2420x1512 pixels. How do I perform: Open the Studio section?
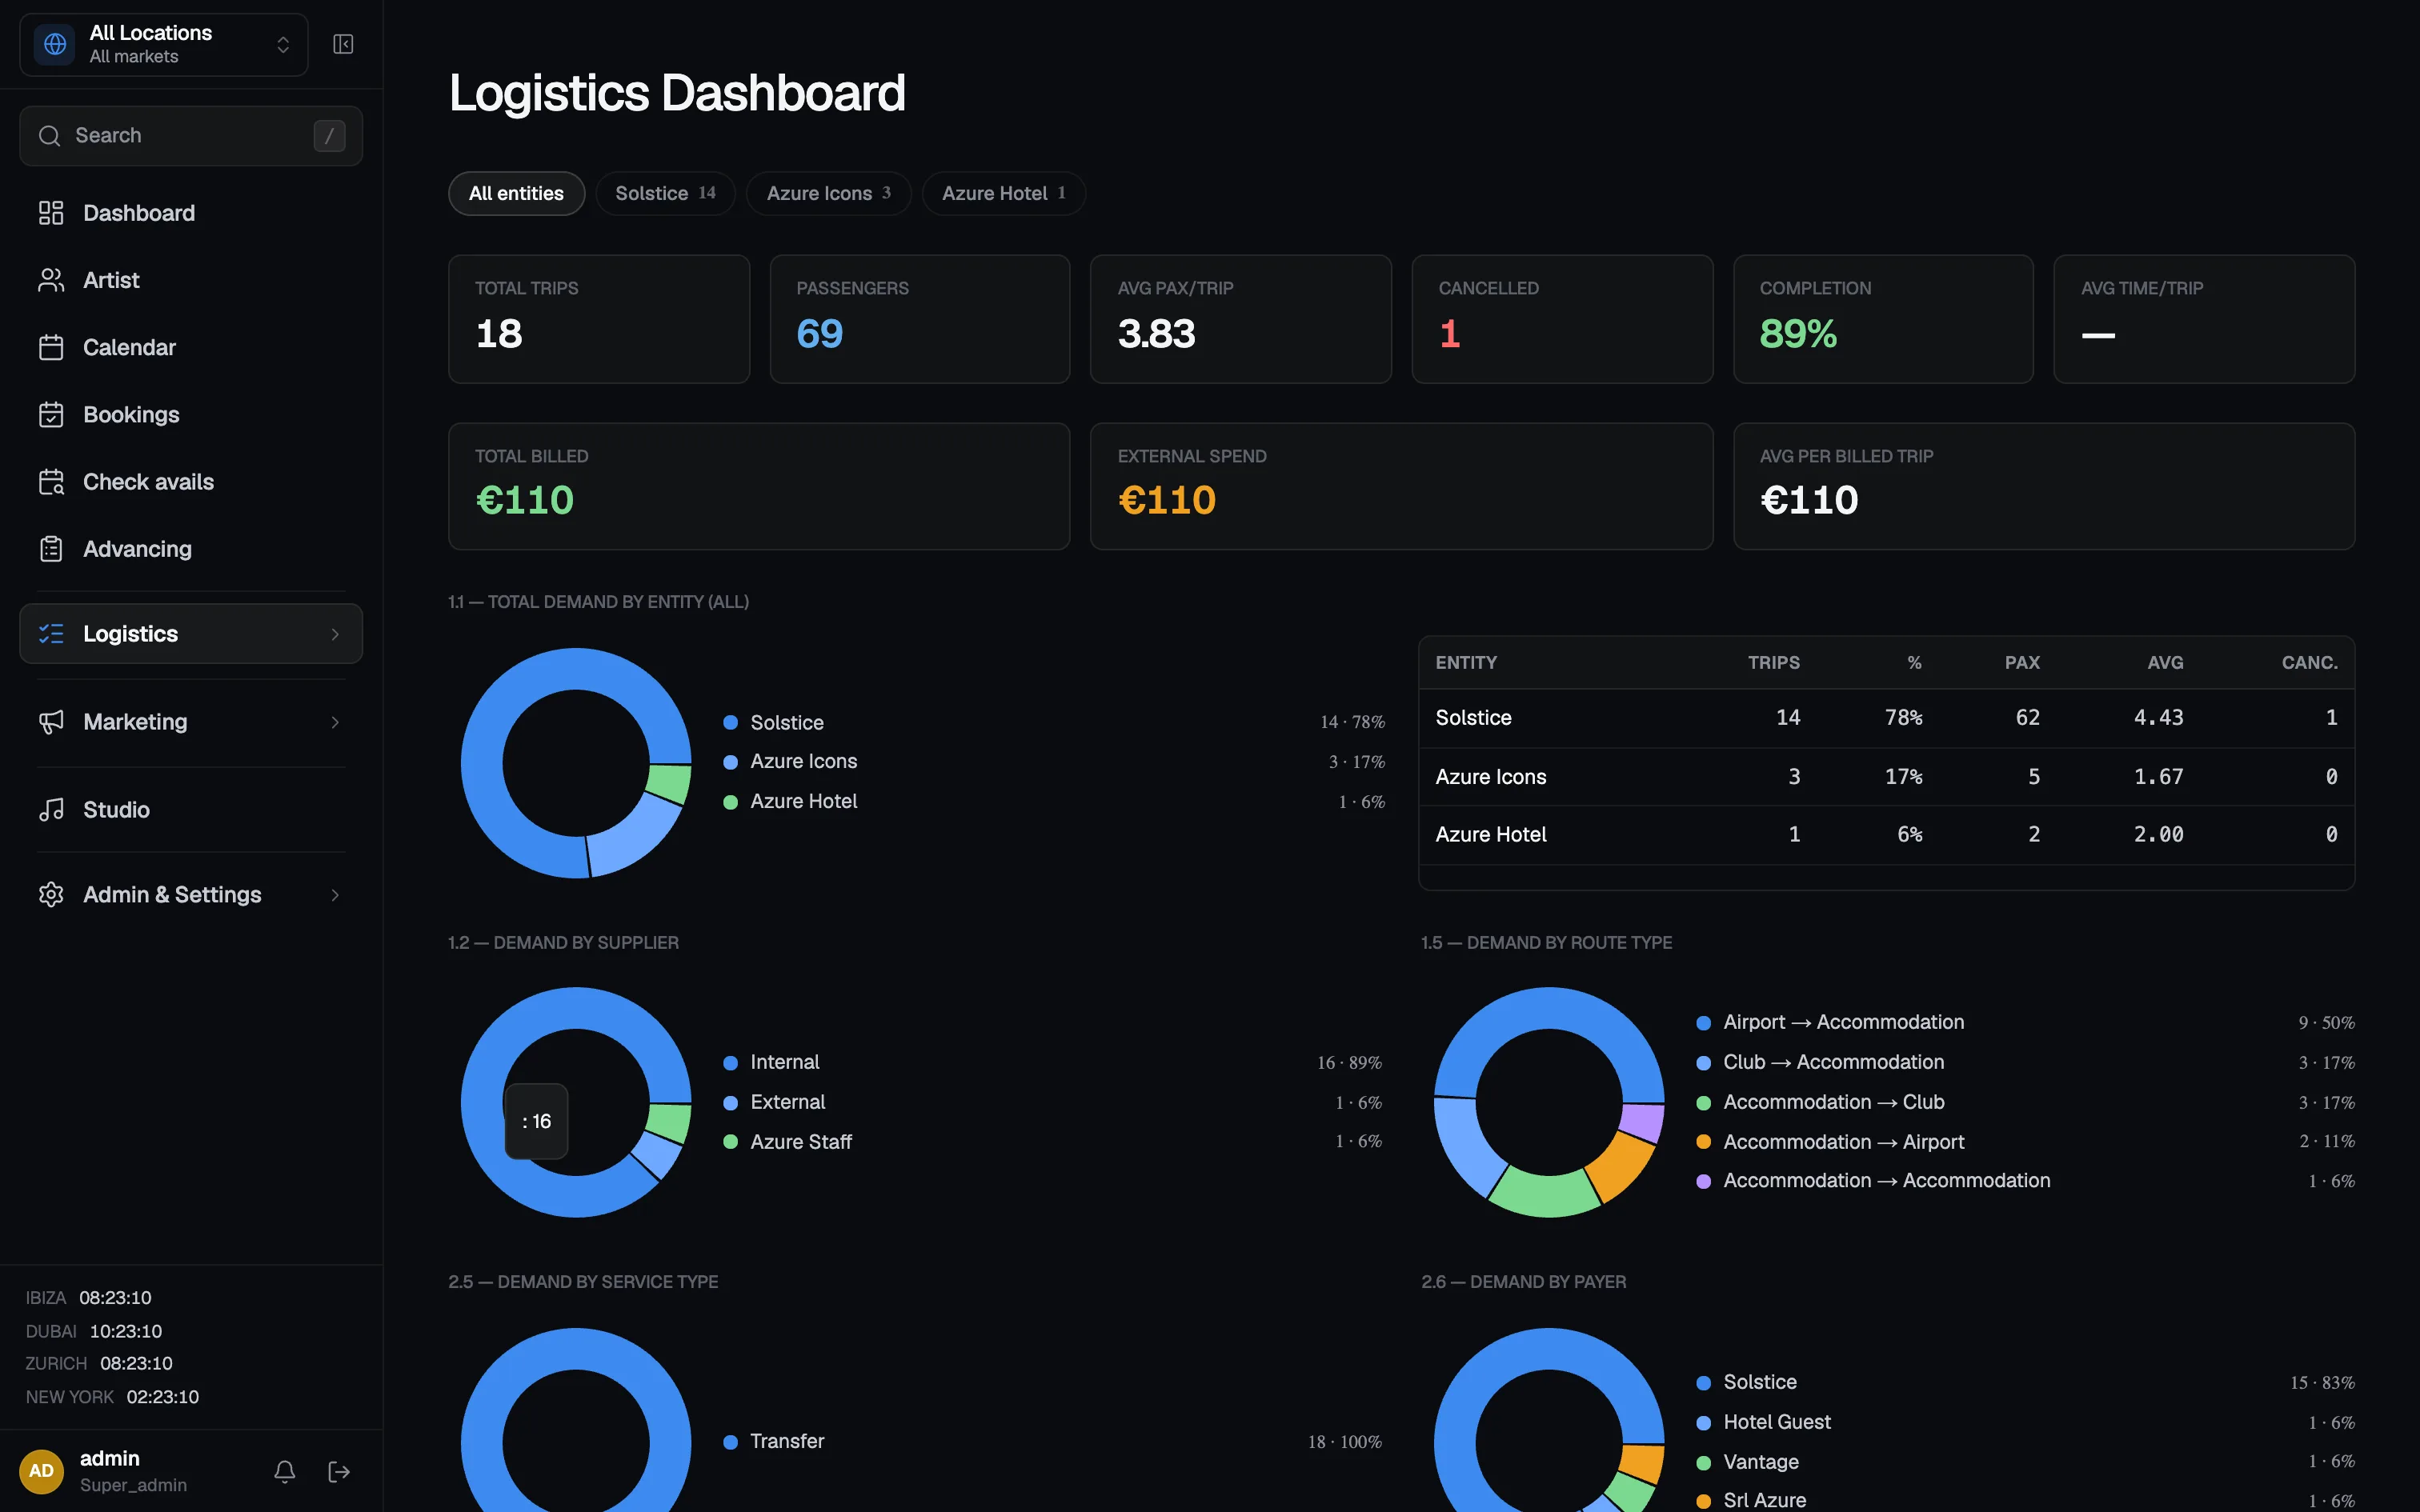click(x=191, y=810)
